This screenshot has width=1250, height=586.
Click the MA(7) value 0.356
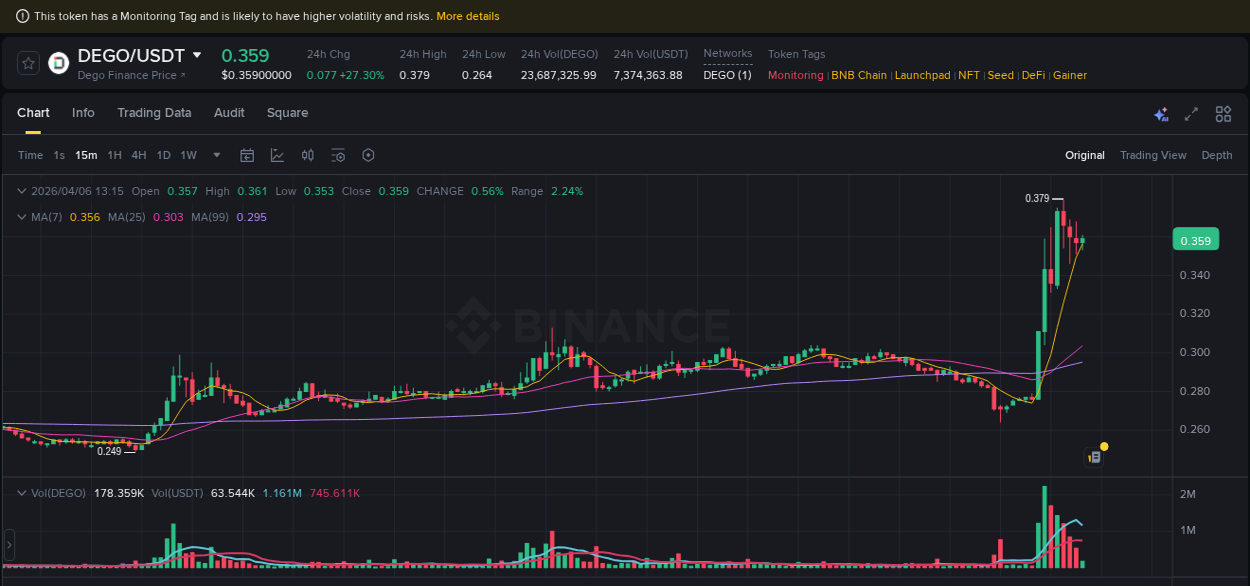pyautogui.click(x=85, y=217)
